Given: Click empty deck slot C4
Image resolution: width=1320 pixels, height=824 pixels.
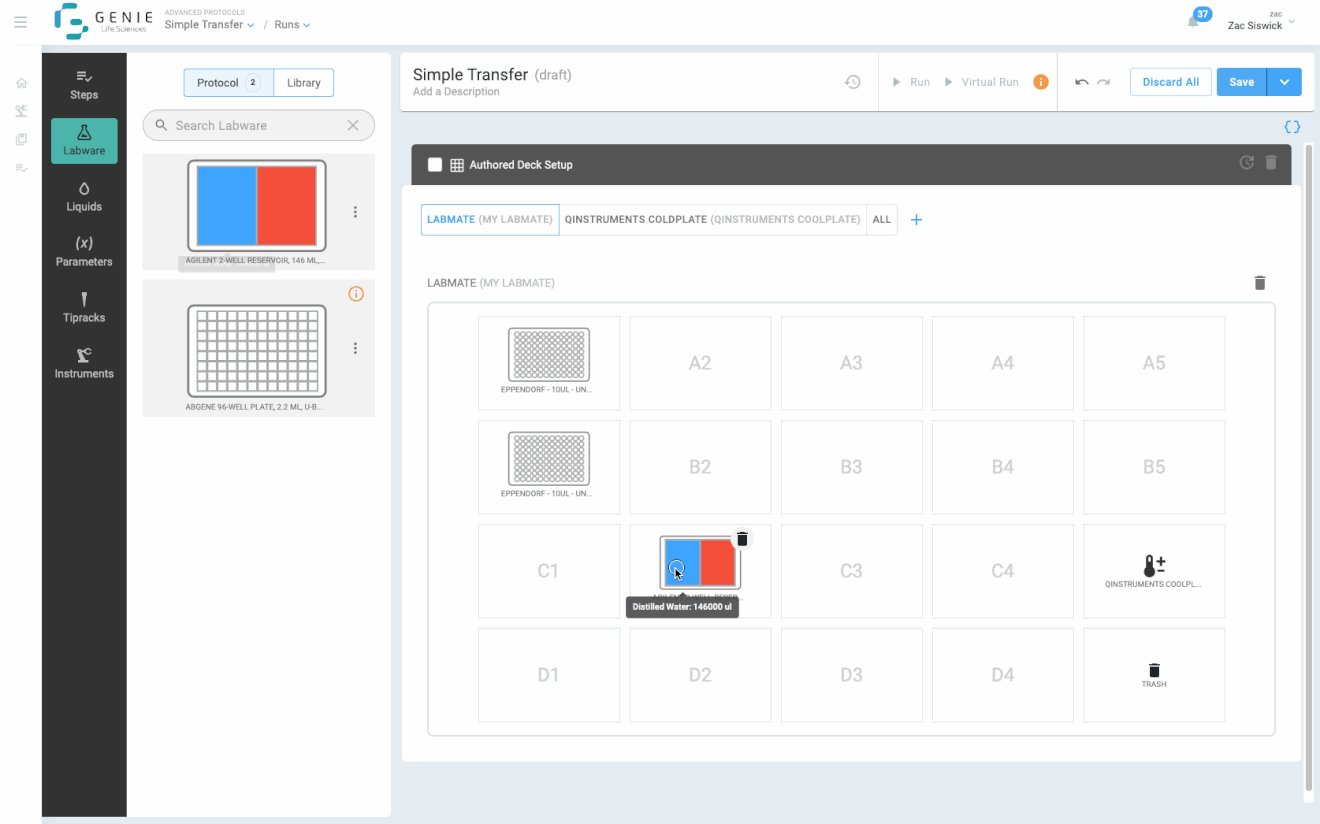Looking at the screenshot, I should 1003,571.
